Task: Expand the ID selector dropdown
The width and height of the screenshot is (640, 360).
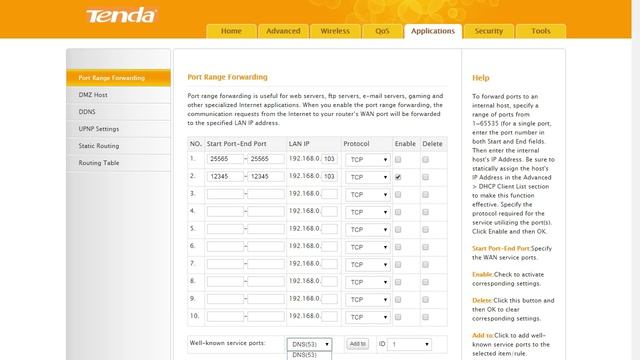Action: [x=409, y=344]
